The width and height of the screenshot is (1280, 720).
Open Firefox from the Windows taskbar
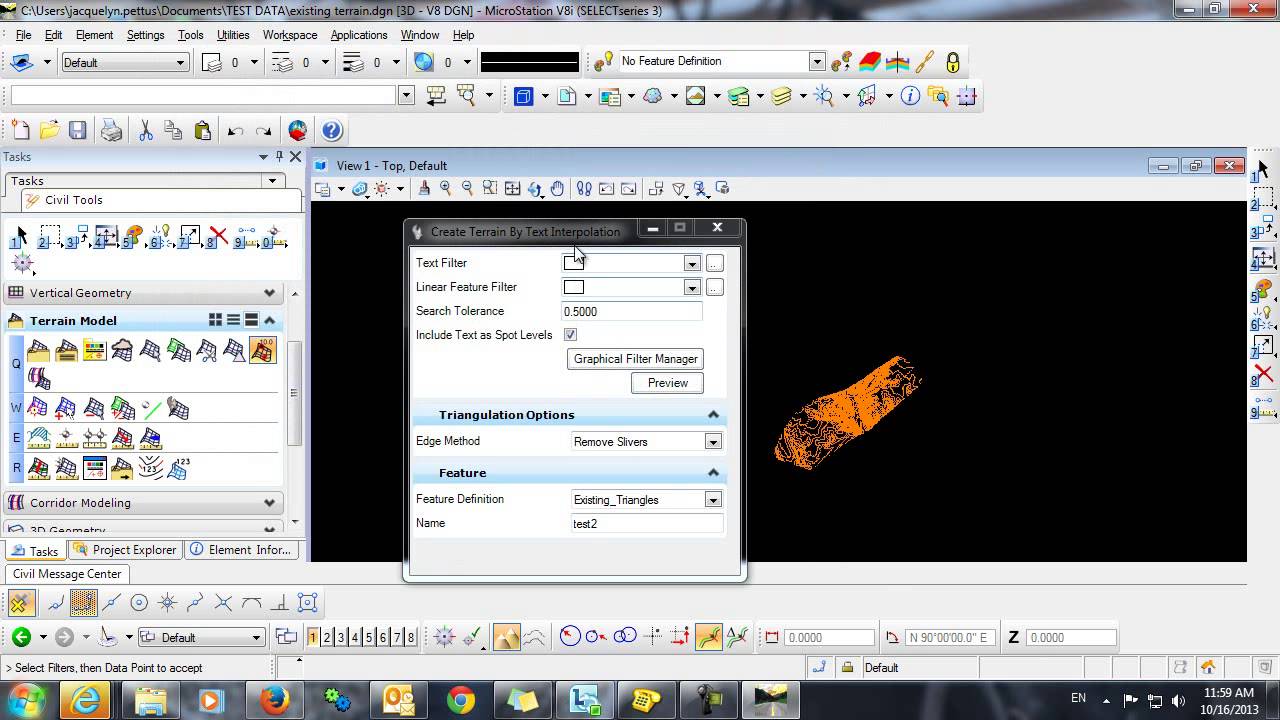[x=275, y=699]
